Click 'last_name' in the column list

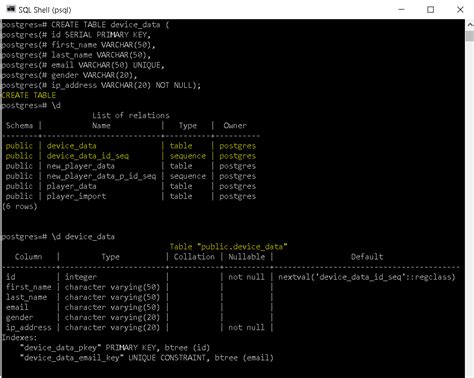pyautogui.click(x=26, y=297)
